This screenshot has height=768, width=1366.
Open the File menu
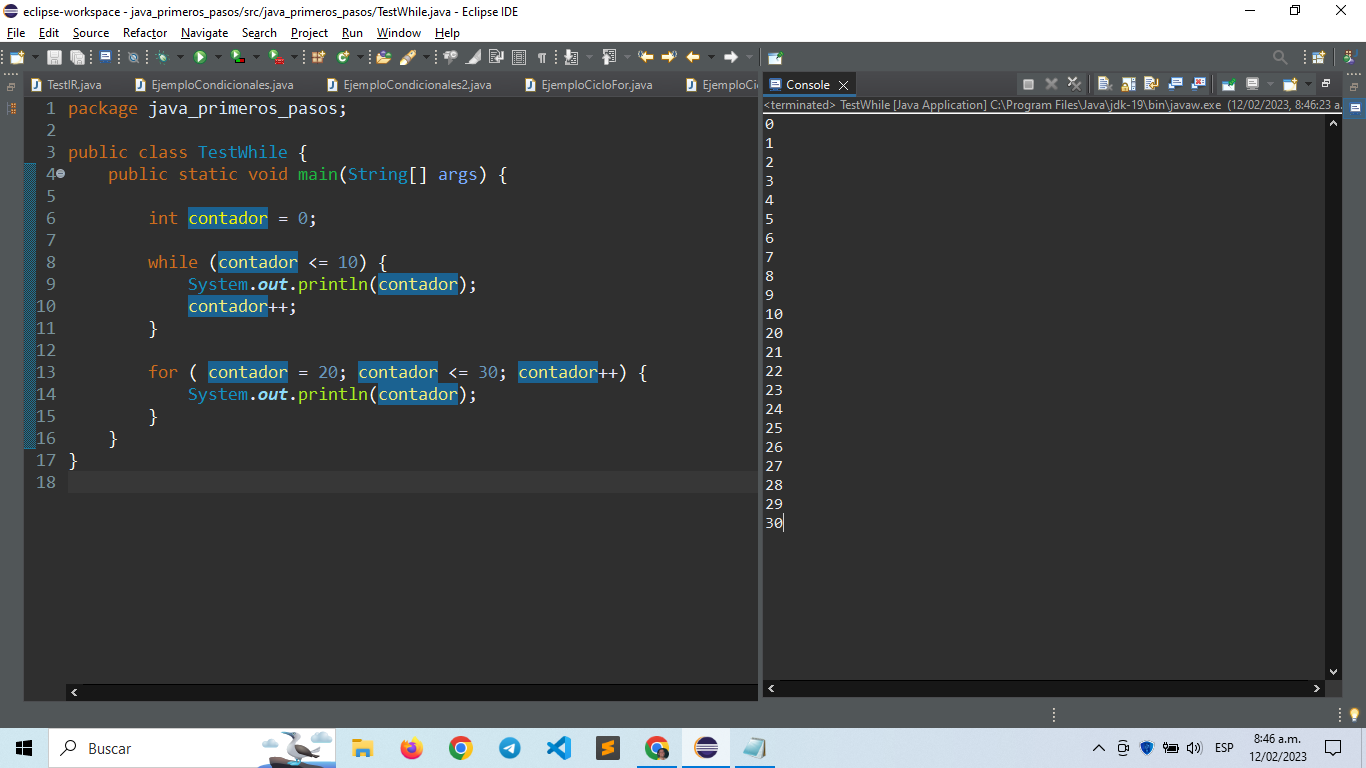(15, 33)
